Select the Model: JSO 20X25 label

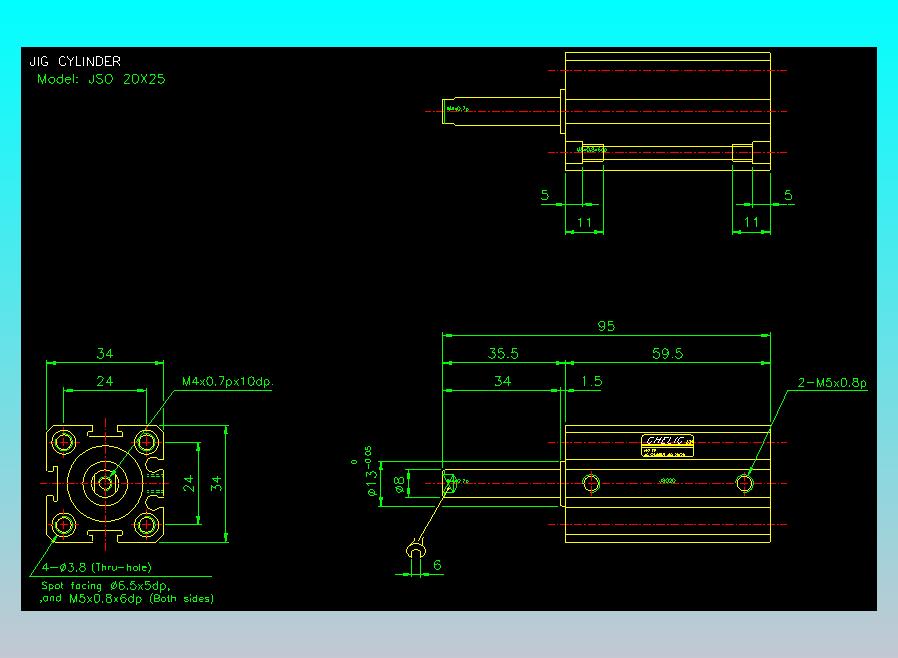coord(101,80)
